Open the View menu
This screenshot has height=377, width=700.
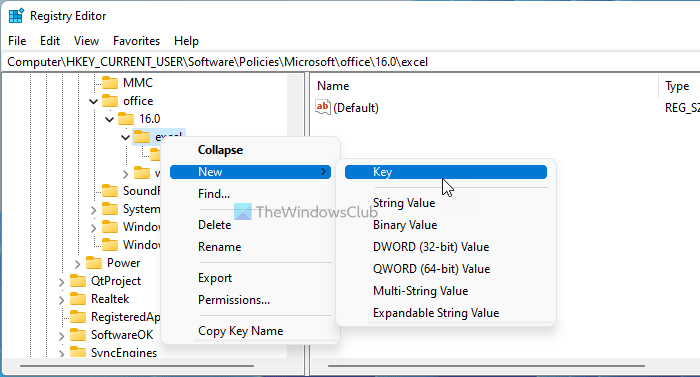pyautogui.click(x=86, y=41)
